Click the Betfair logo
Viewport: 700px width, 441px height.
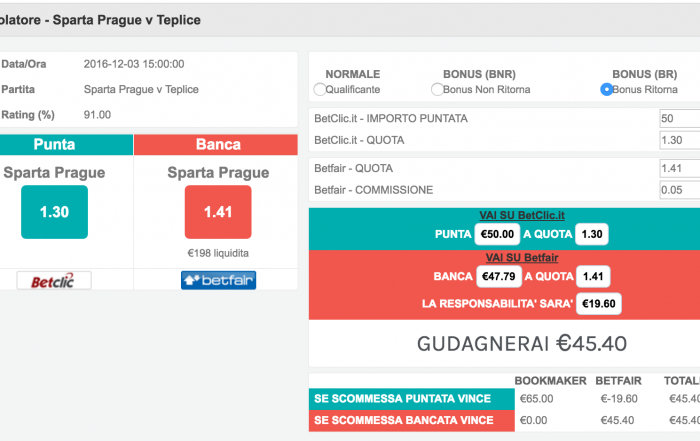[218, 280]
